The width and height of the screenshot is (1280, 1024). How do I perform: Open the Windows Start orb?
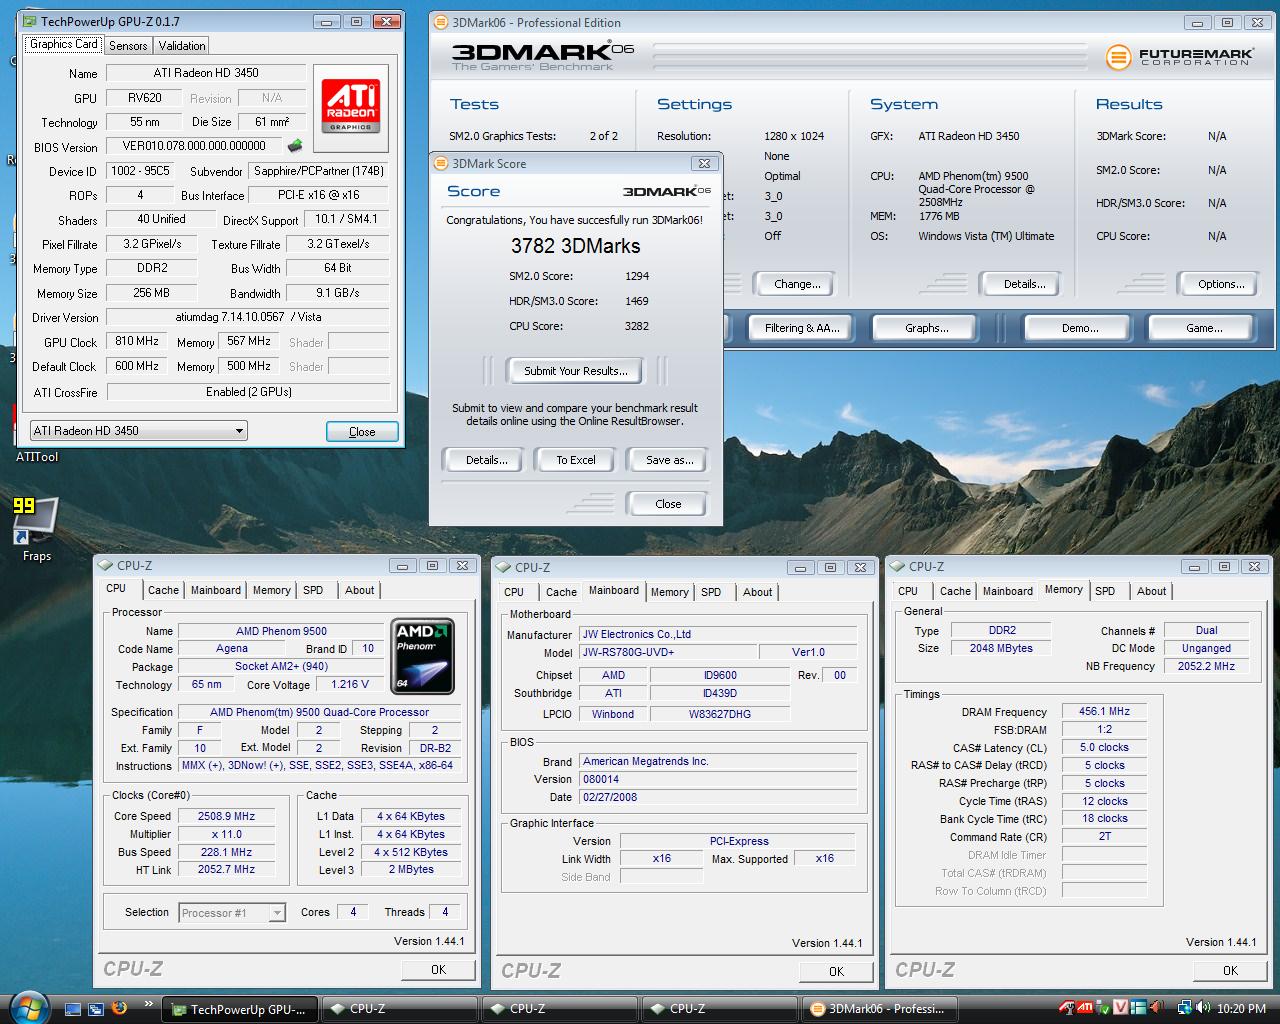click(30, 1008)
